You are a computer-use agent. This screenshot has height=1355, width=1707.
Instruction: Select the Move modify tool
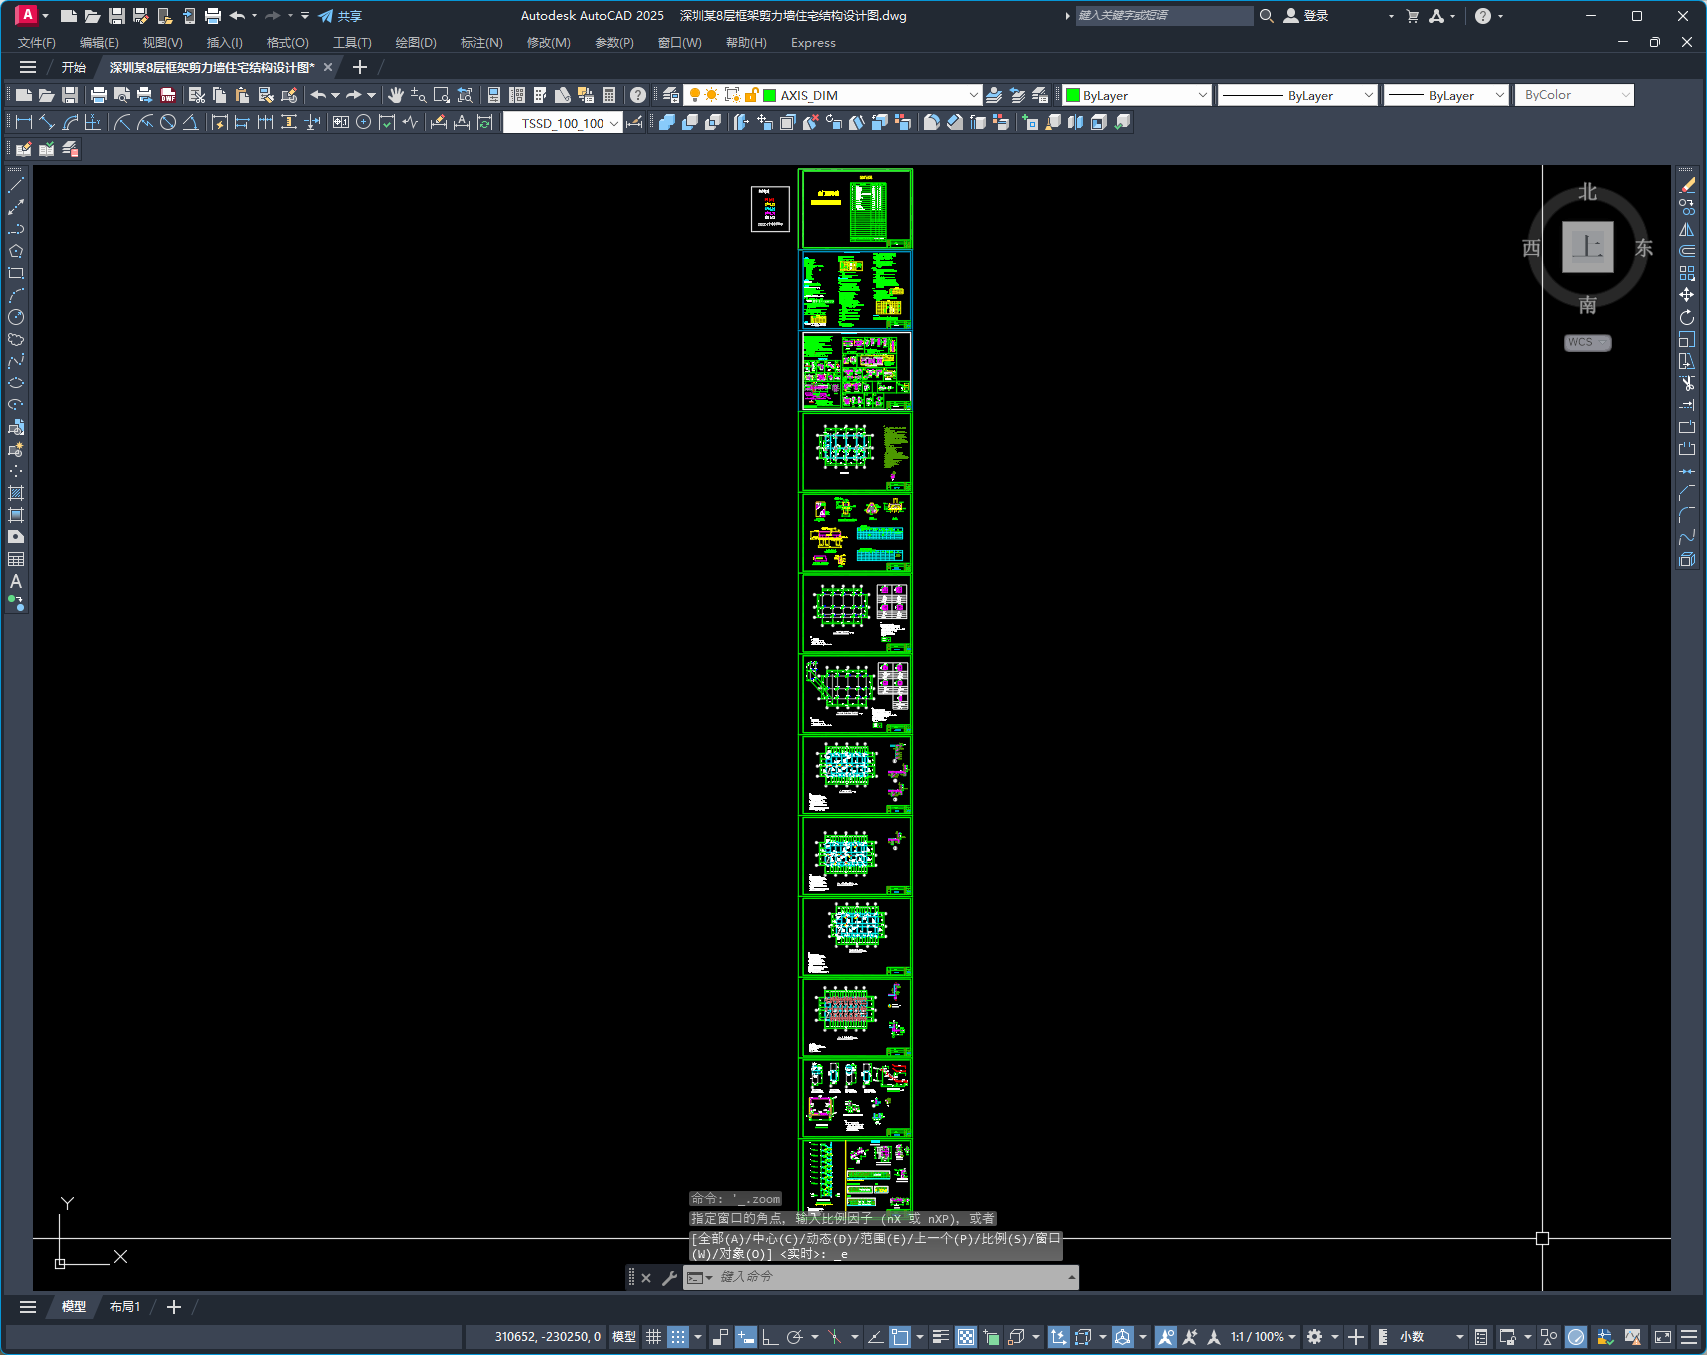point(1687,295)
